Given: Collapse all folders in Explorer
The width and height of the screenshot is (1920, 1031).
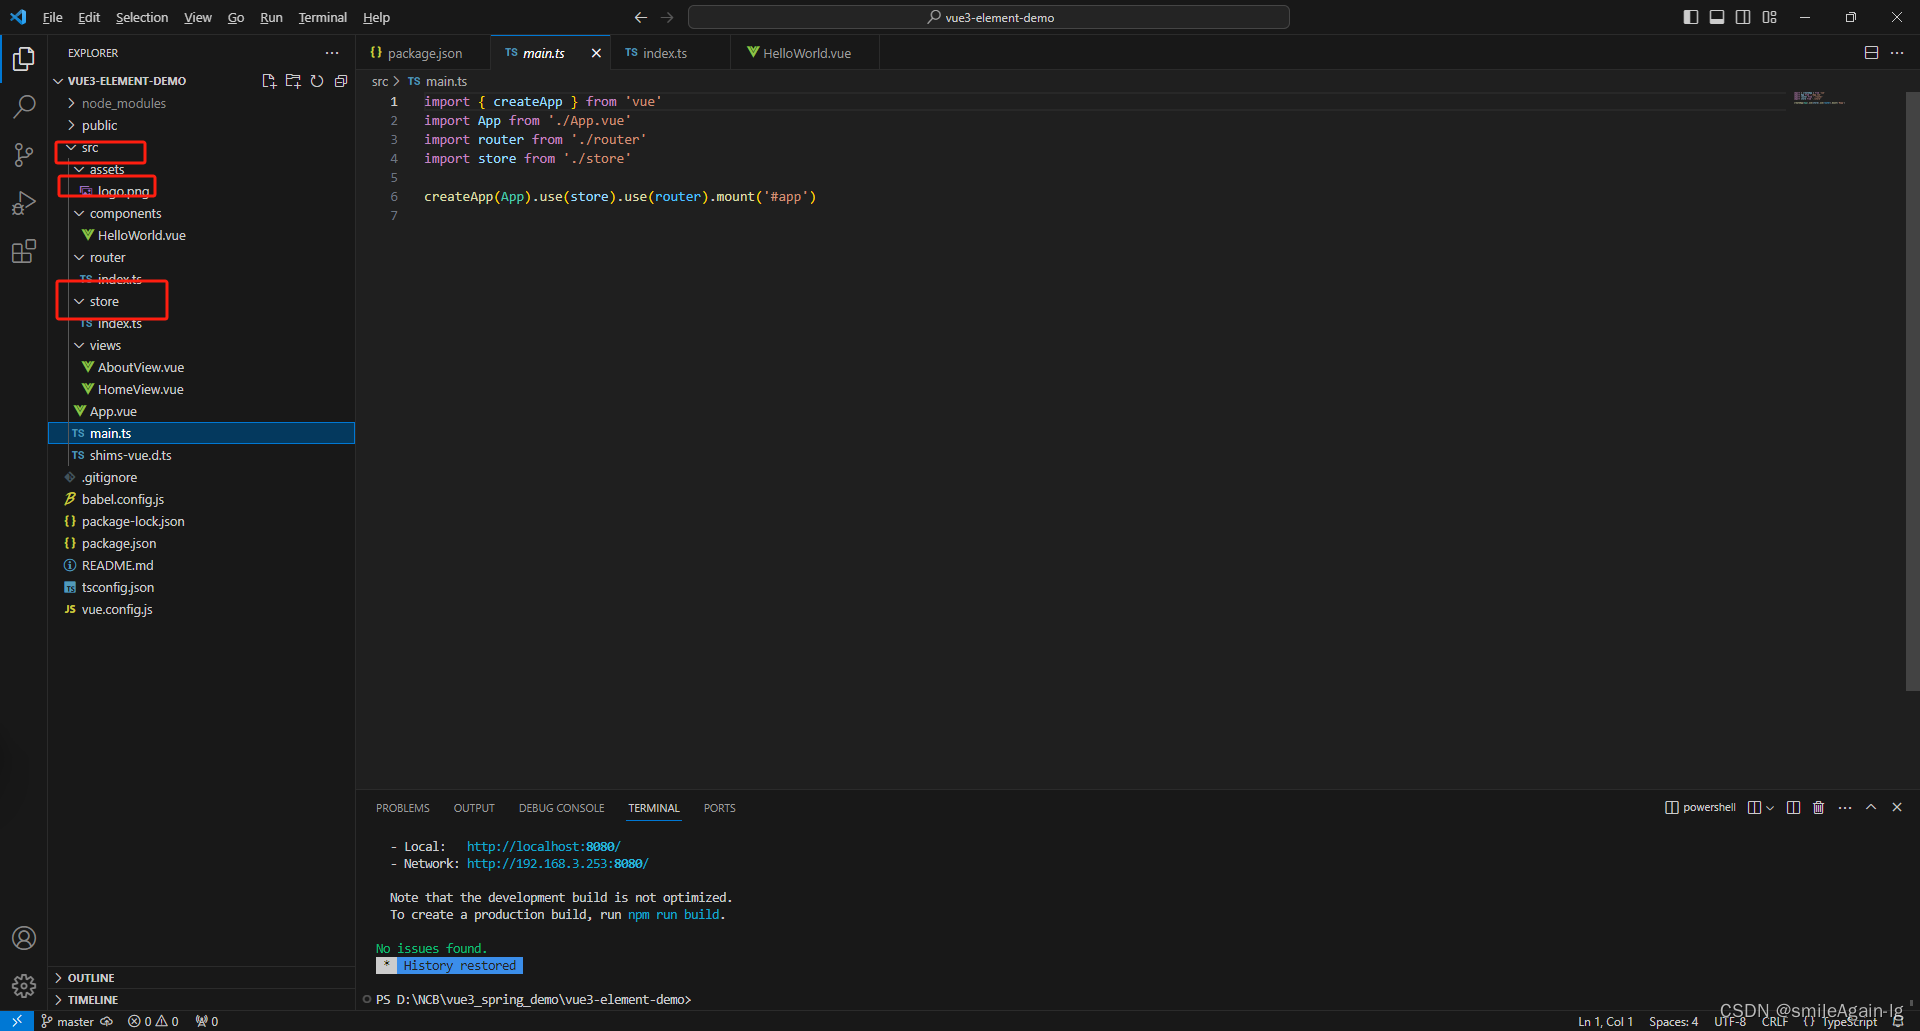Looking at the screenshot, I should tap(341, 81).
